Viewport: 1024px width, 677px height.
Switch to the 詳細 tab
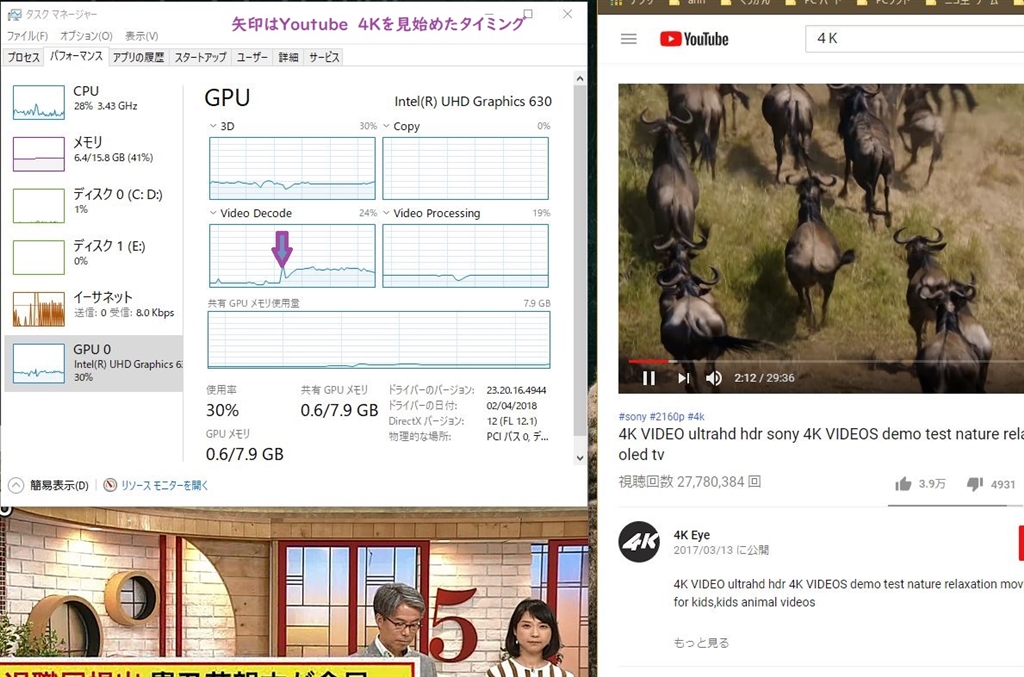coord(289,57)
